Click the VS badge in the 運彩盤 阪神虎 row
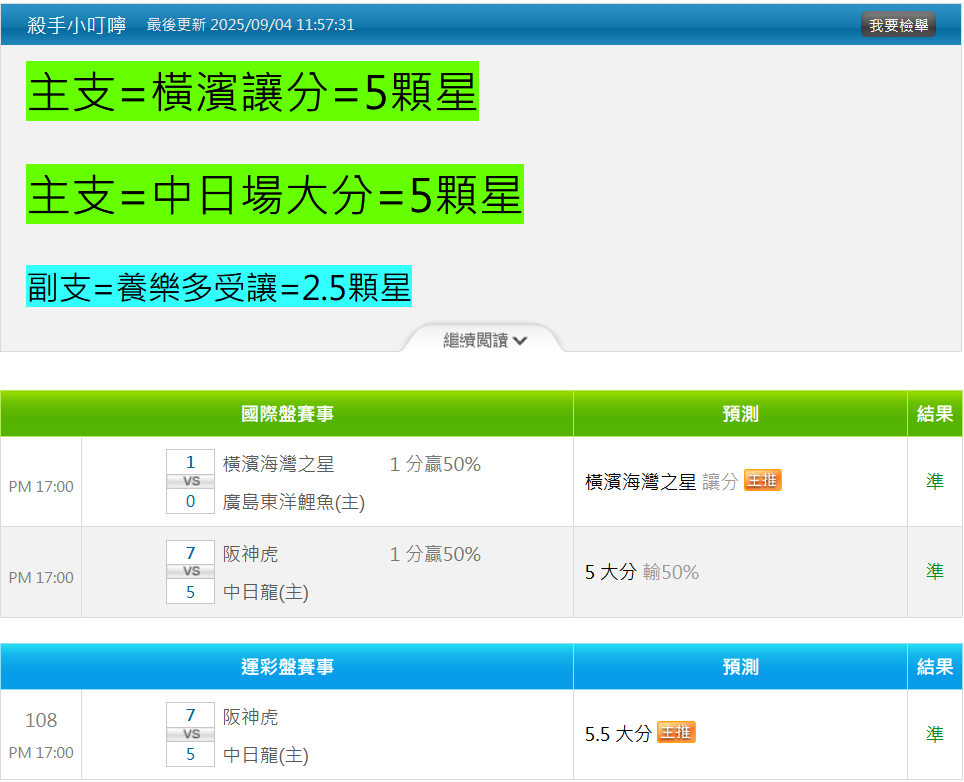964x782 pixels. coord(191,734)
